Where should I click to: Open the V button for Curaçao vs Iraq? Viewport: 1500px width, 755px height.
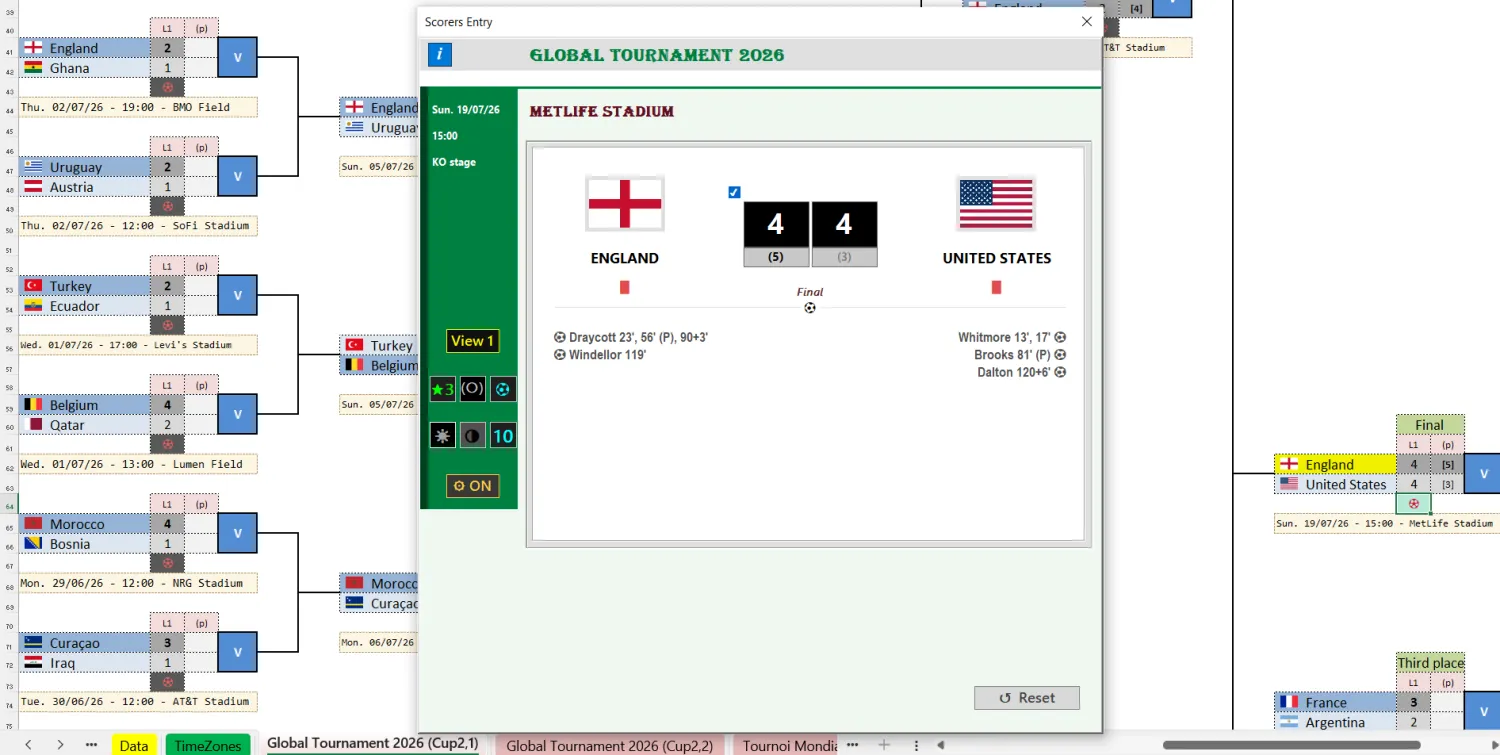pyautogui.click(x=238, y=652)
